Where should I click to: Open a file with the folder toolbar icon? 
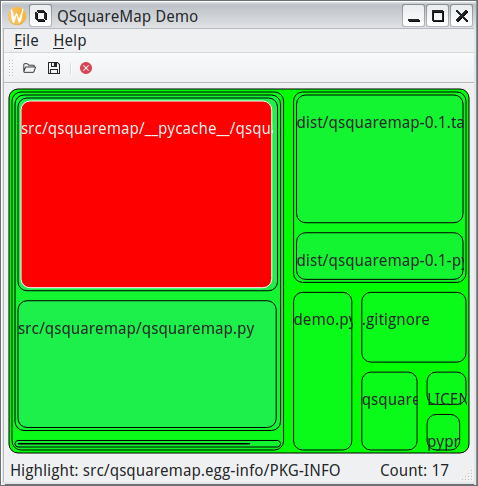[29, 68]
